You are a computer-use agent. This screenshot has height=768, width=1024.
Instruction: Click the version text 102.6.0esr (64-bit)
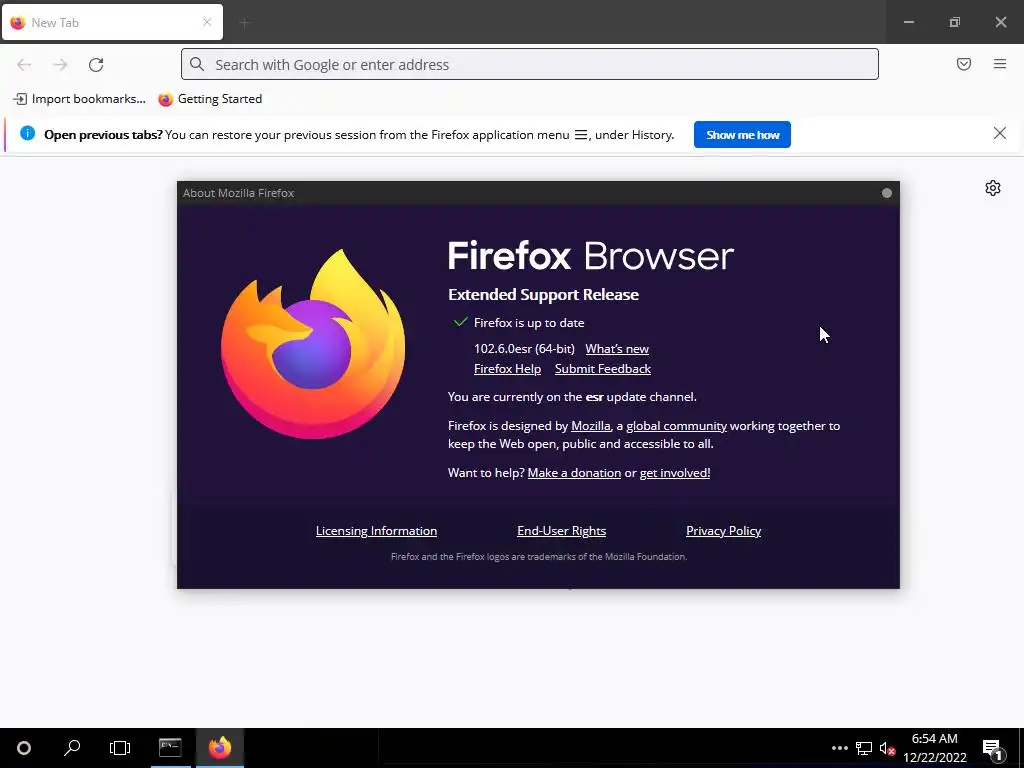[524, 349]
